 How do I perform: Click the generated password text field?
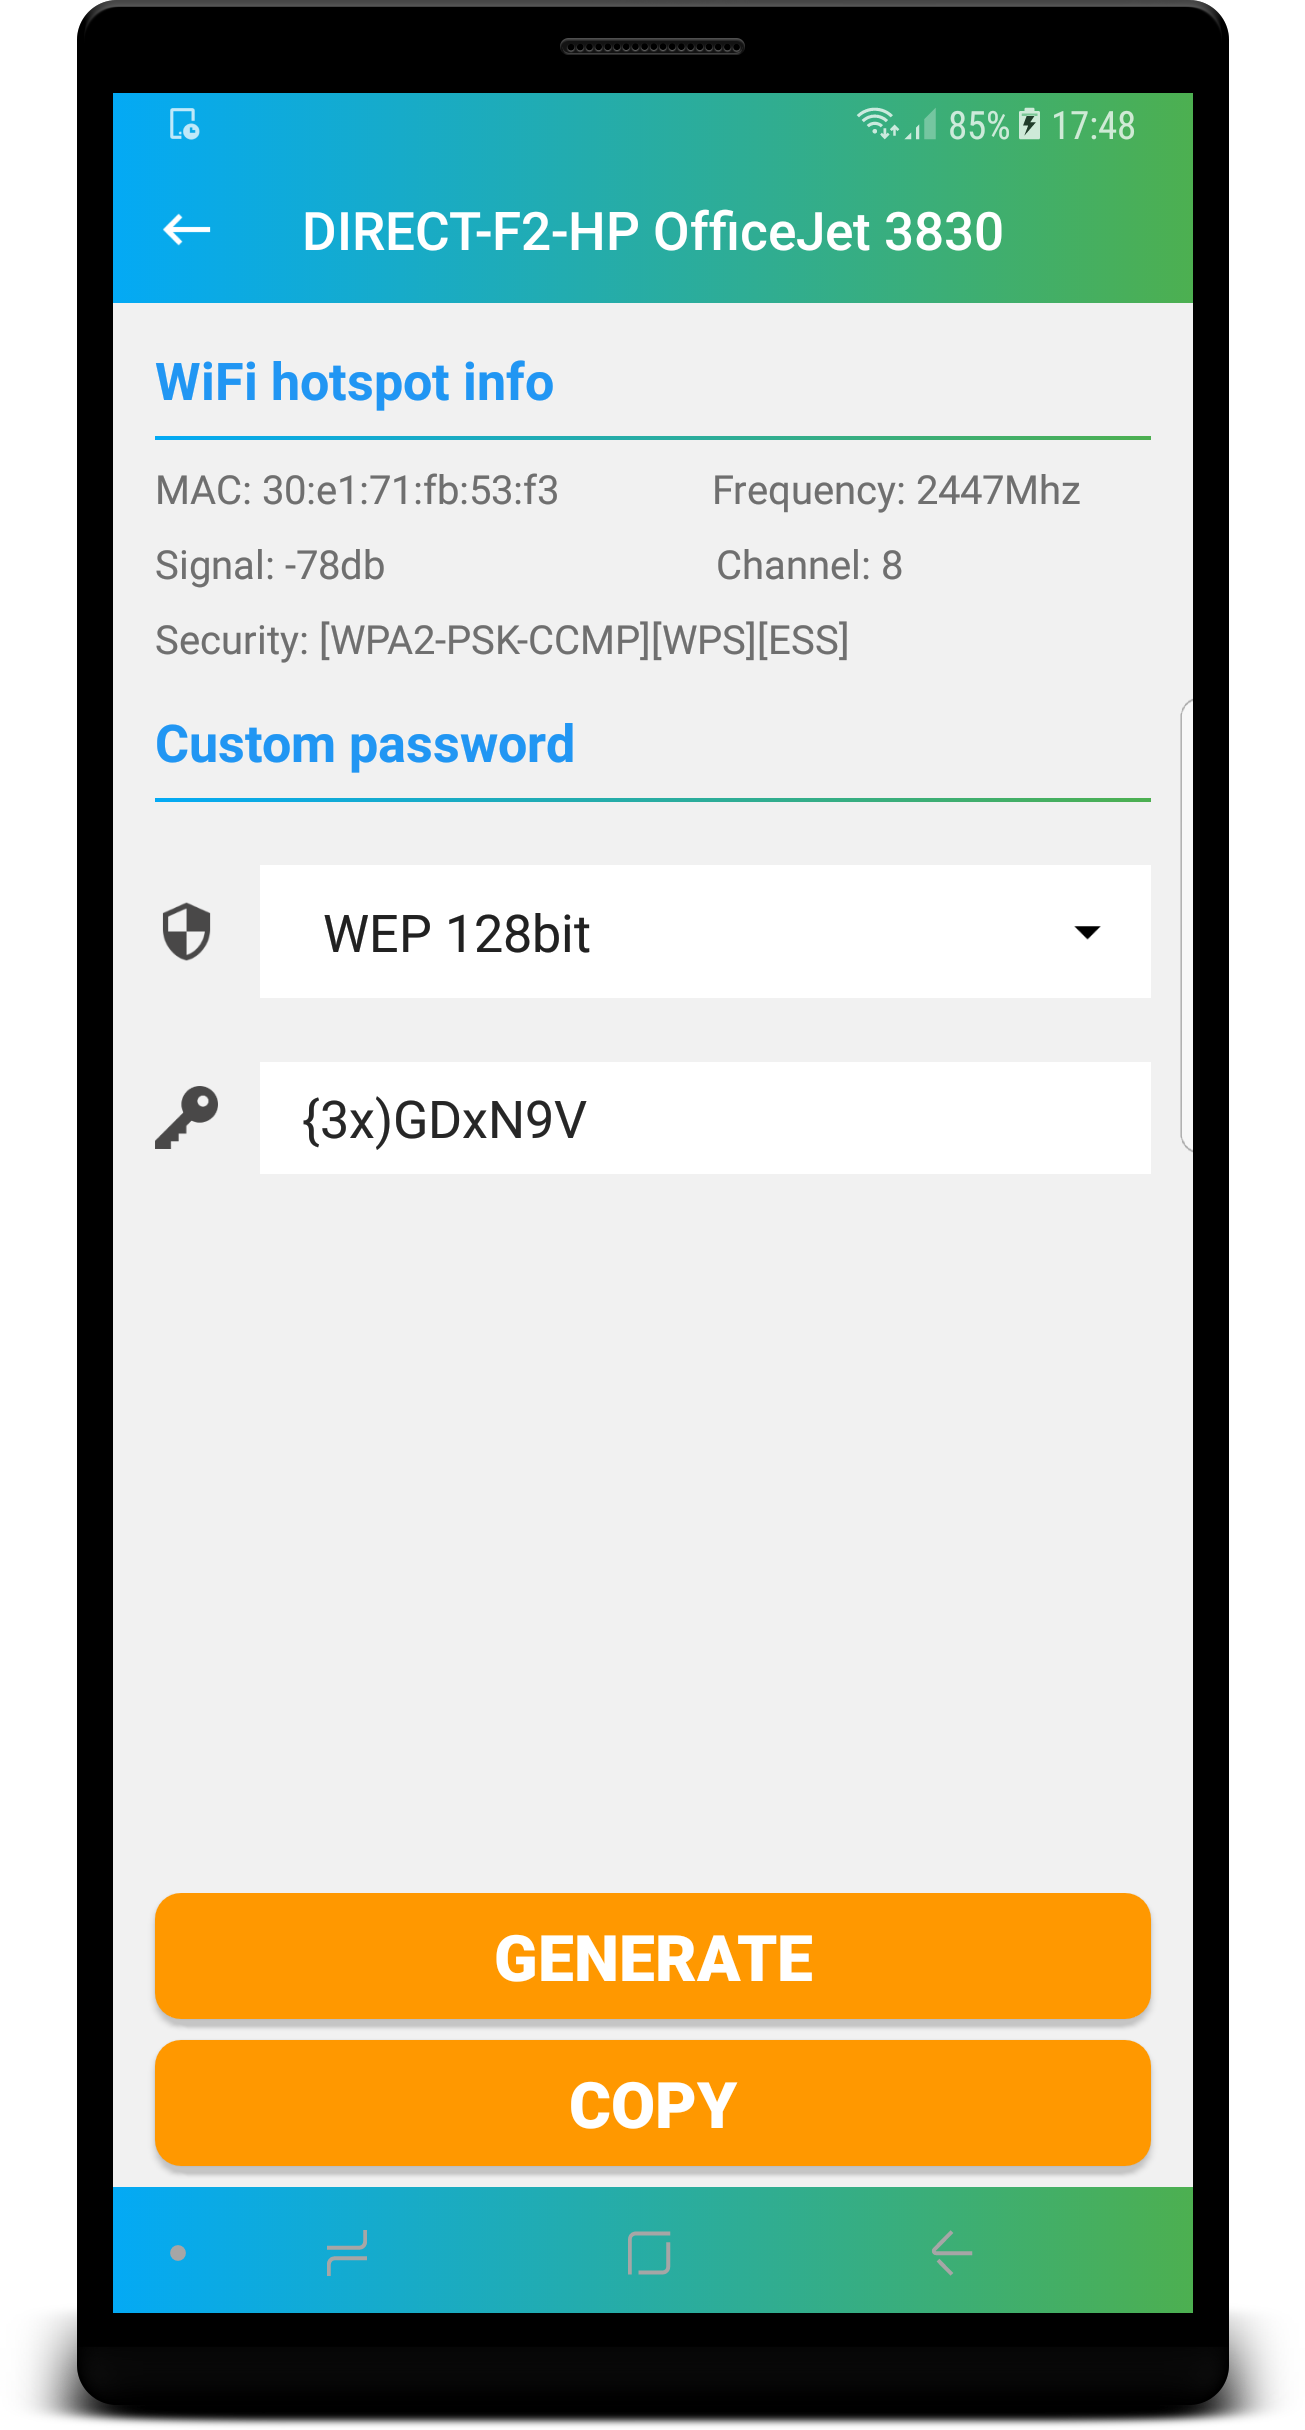[x=705, y=1118]
